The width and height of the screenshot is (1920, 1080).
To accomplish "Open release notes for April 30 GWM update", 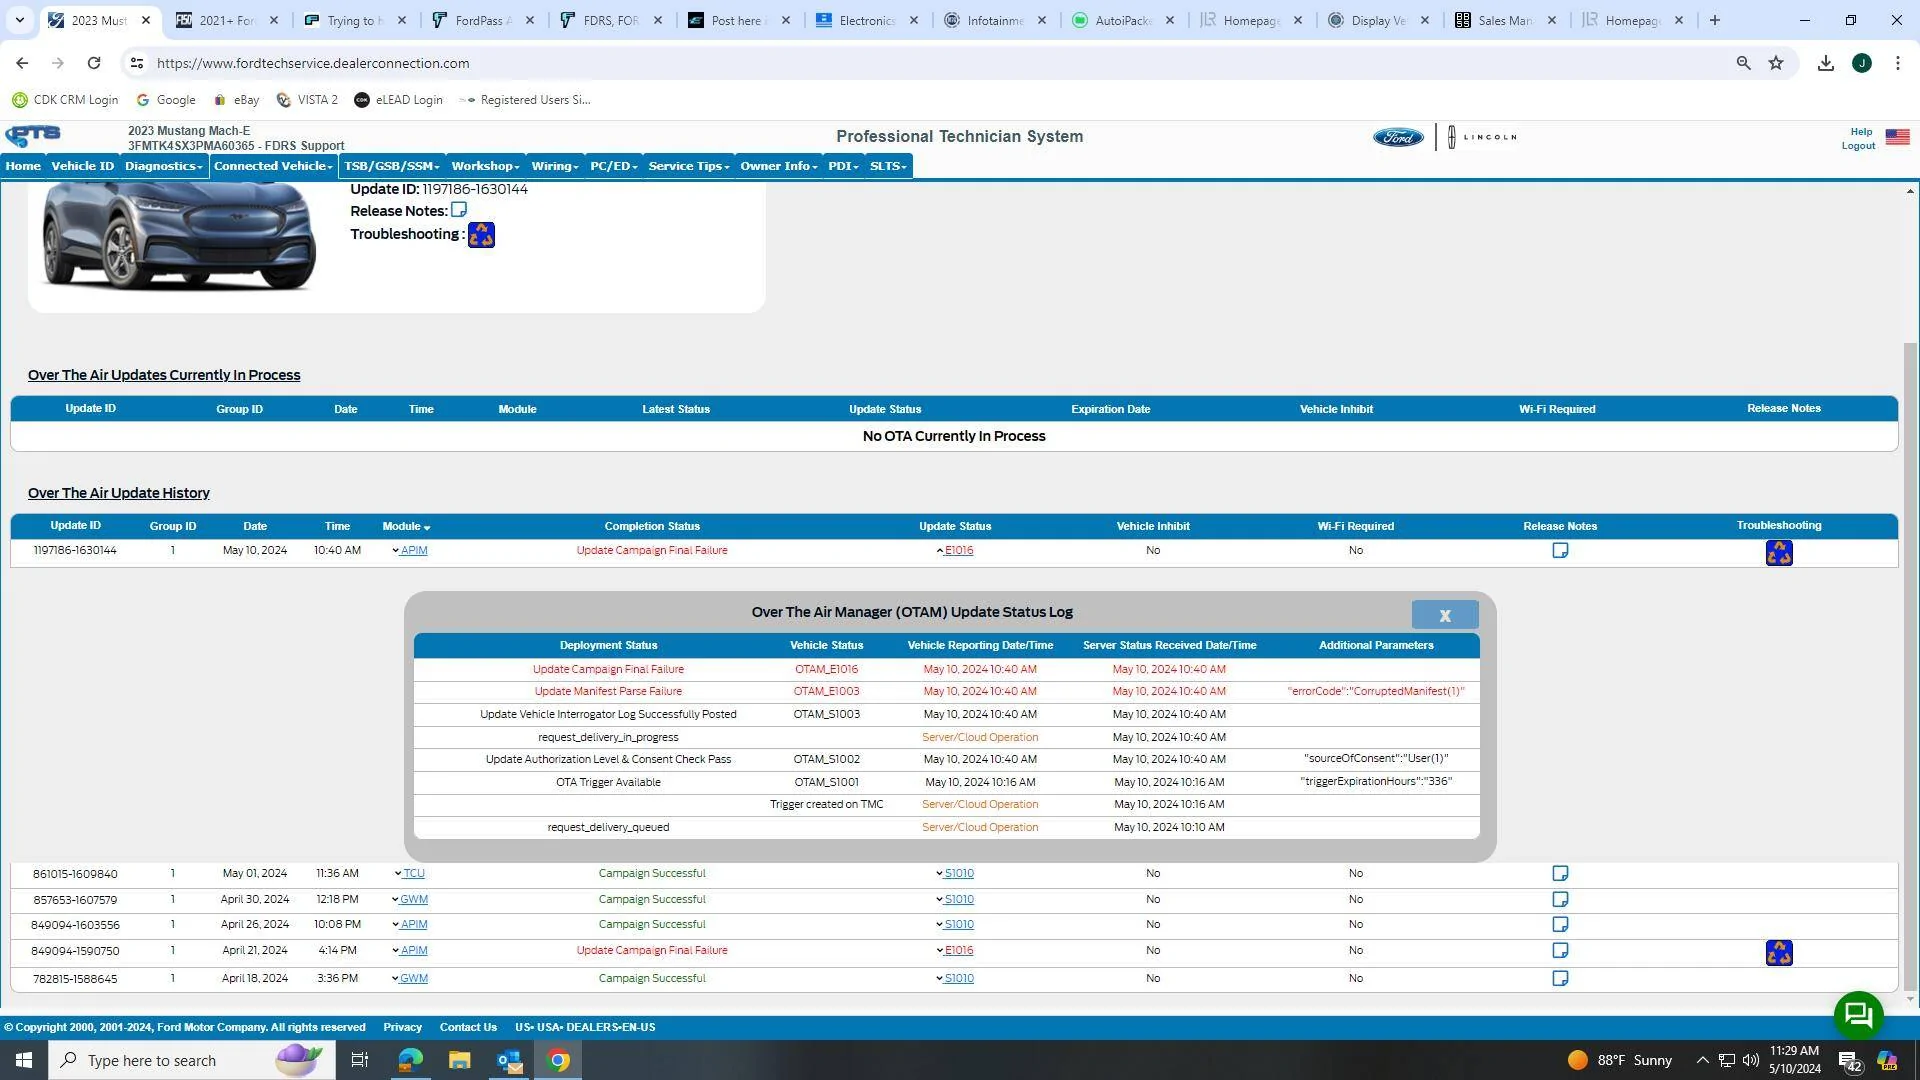I will coord(1560,900).
